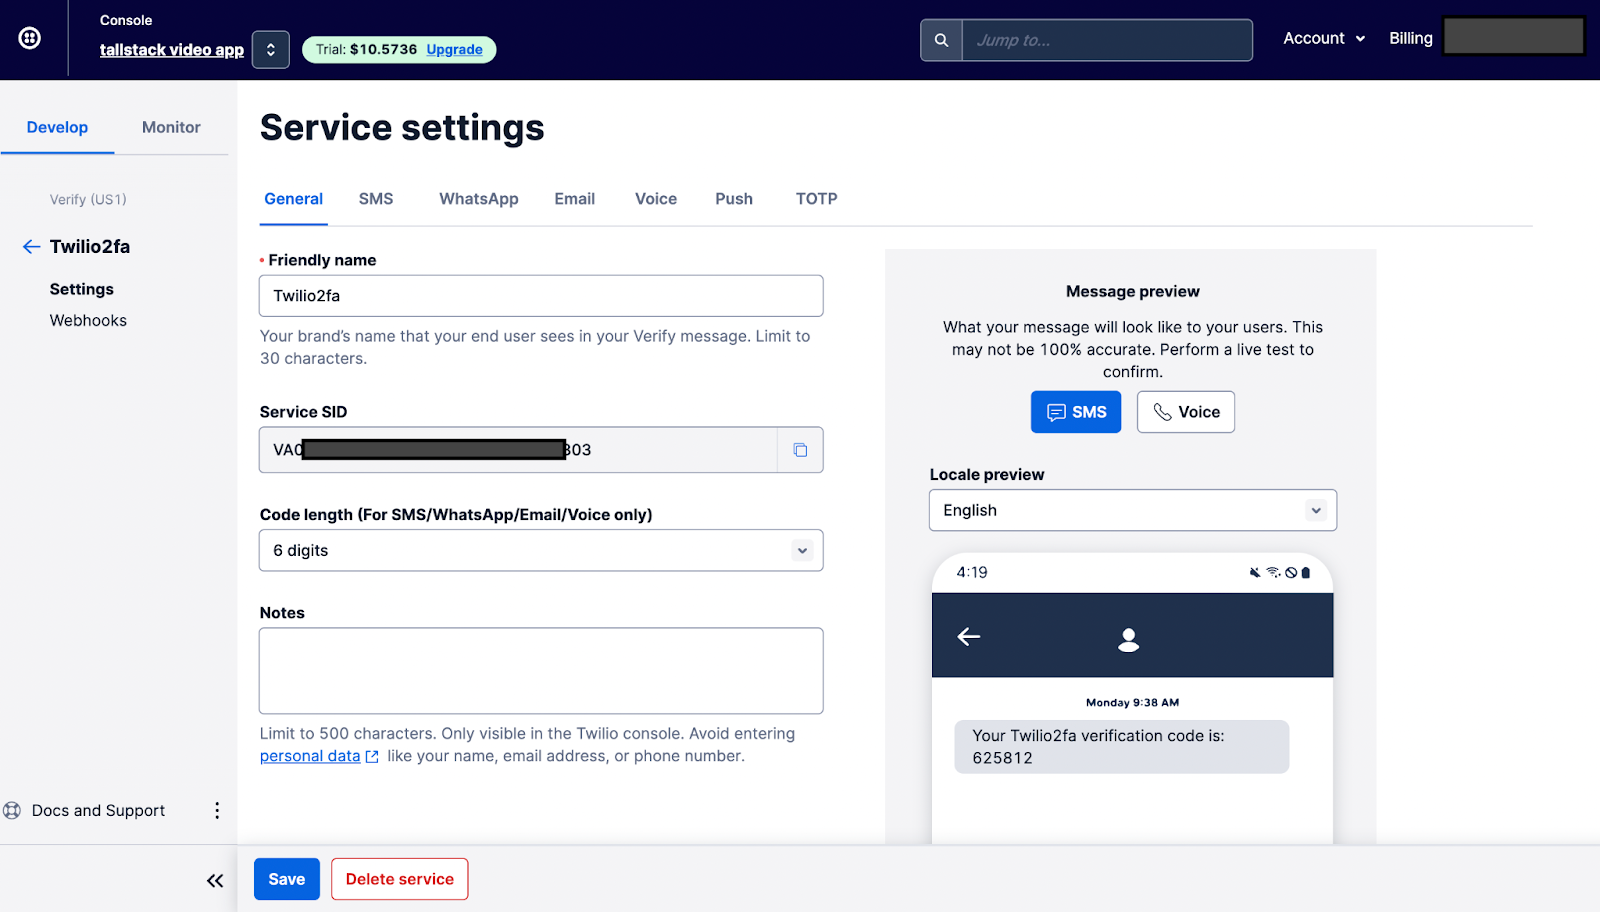Viewport: 1600px width, 912px height.
Task: Go to Billing
Action: [x=1411, y=38]
